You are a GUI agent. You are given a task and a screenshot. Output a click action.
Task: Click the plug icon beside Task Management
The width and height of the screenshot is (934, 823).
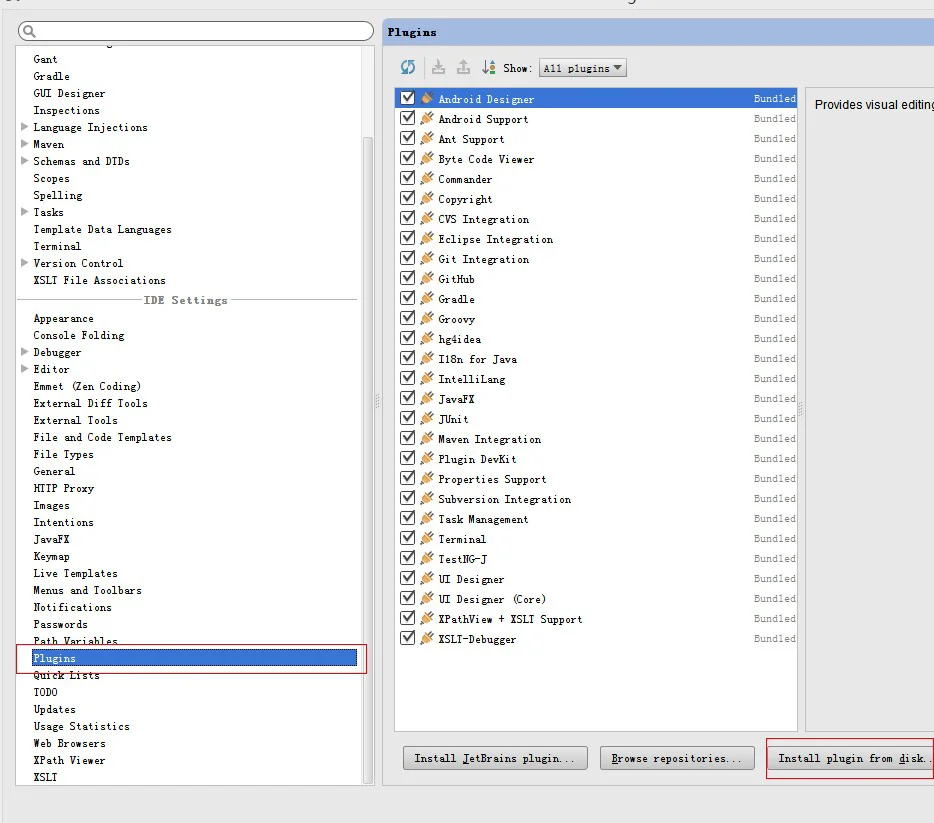(427, 519)
